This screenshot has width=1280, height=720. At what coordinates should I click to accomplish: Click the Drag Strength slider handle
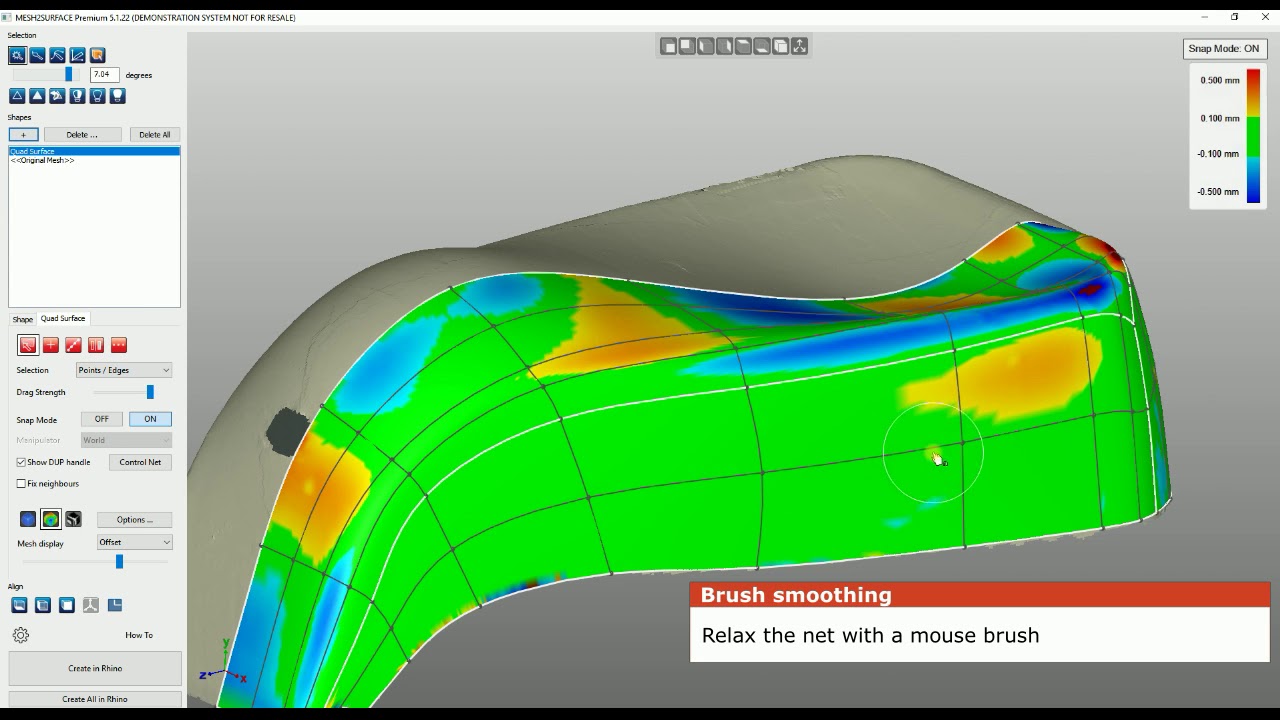(x=150, y=392)
